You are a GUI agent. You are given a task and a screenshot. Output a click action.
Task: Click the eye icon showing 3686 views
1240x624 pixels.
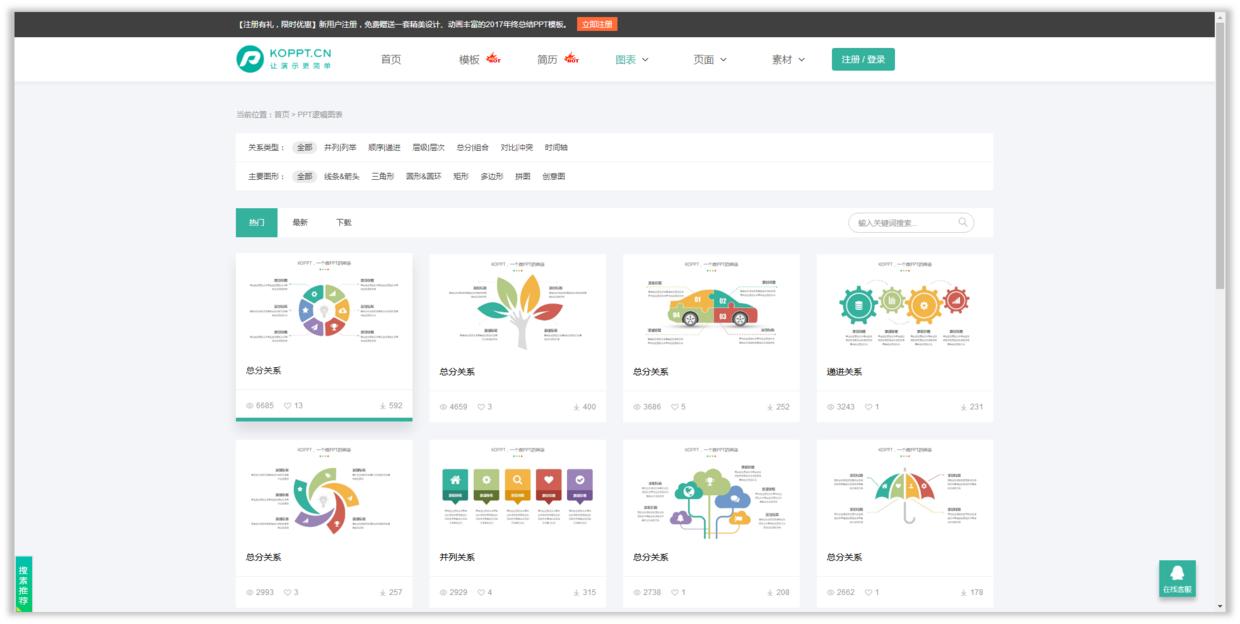tap(637, 407)
